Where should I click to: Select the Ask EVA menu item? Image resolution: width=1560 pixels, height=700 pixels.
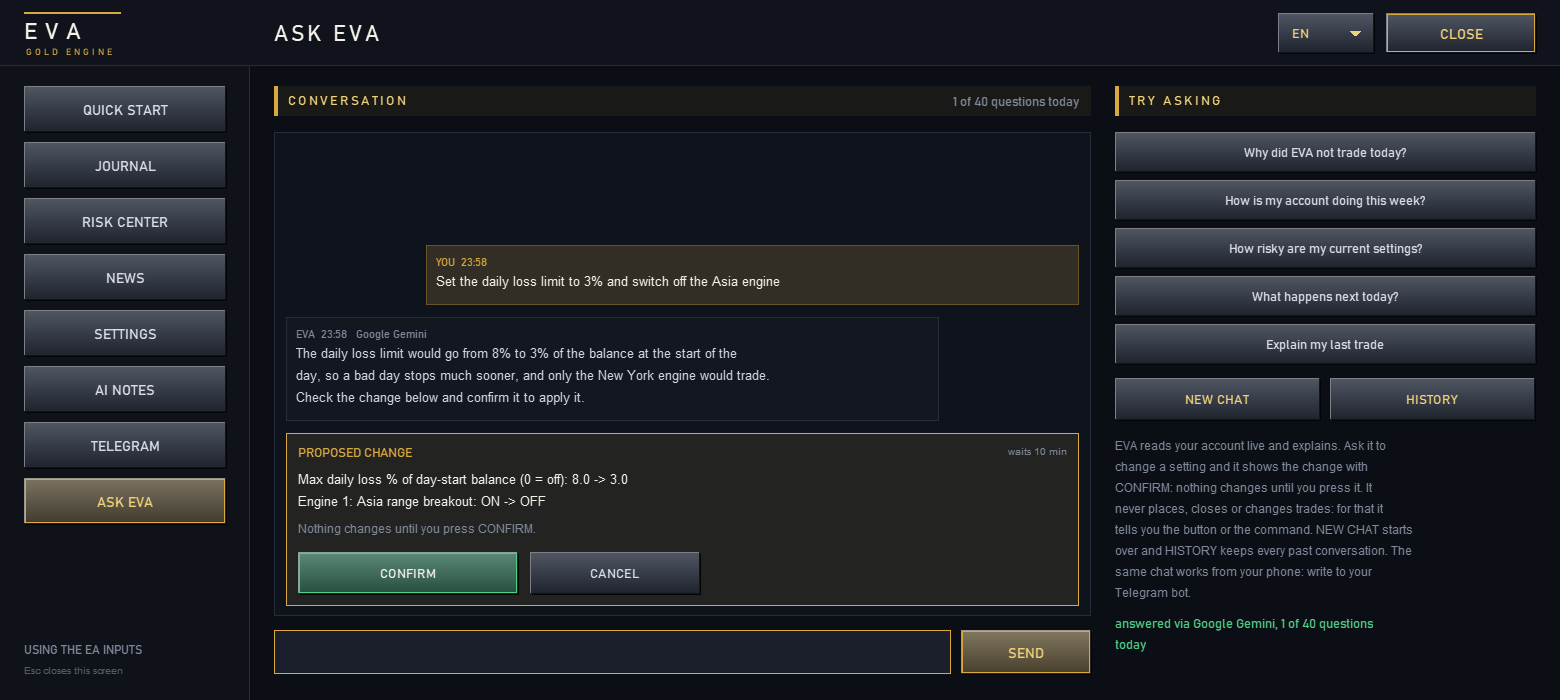[x=125, y=501]
